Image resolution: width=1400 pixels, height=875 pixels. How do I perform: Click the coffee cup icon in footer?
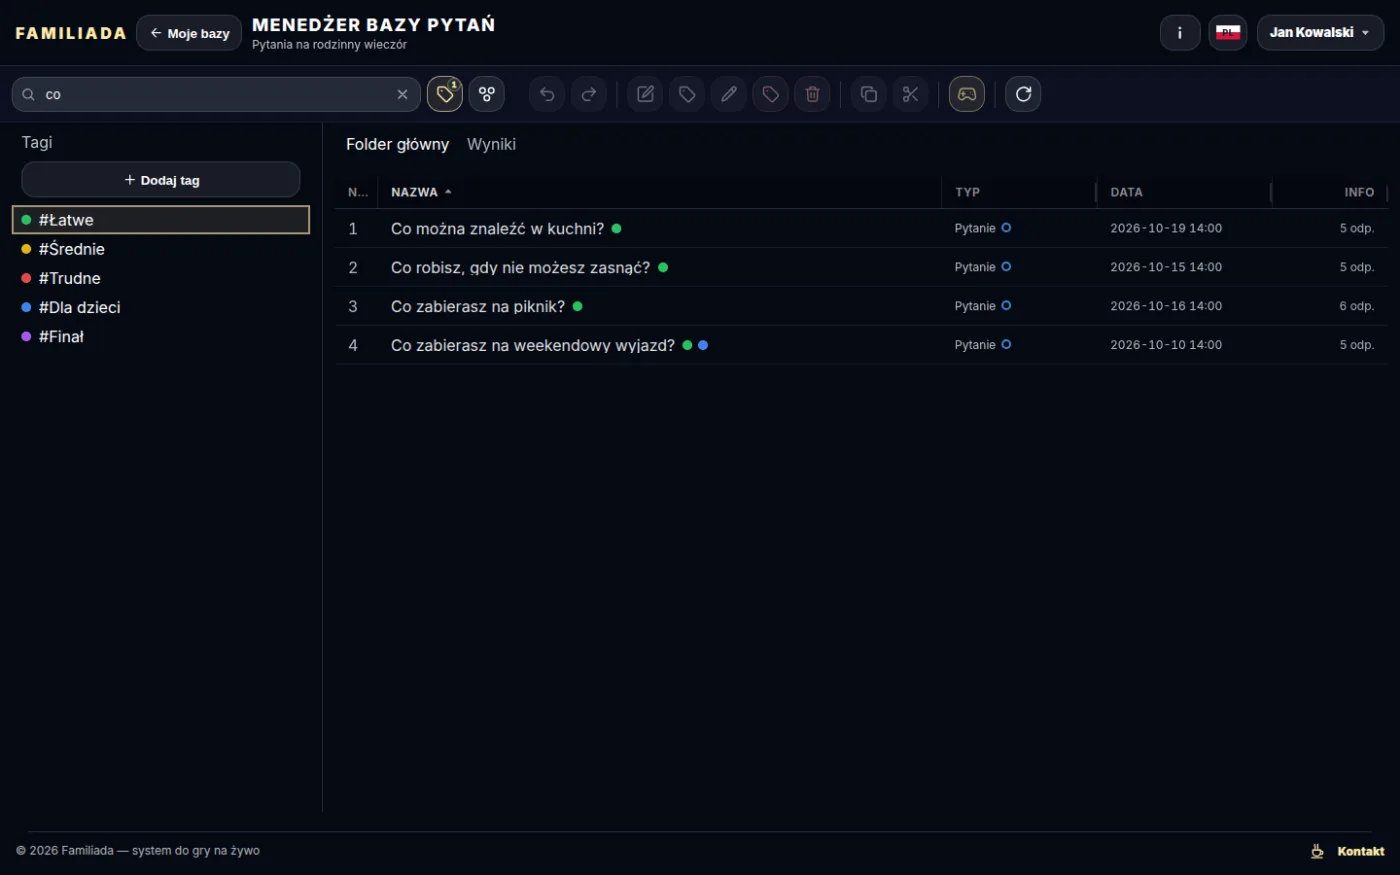1318,851
